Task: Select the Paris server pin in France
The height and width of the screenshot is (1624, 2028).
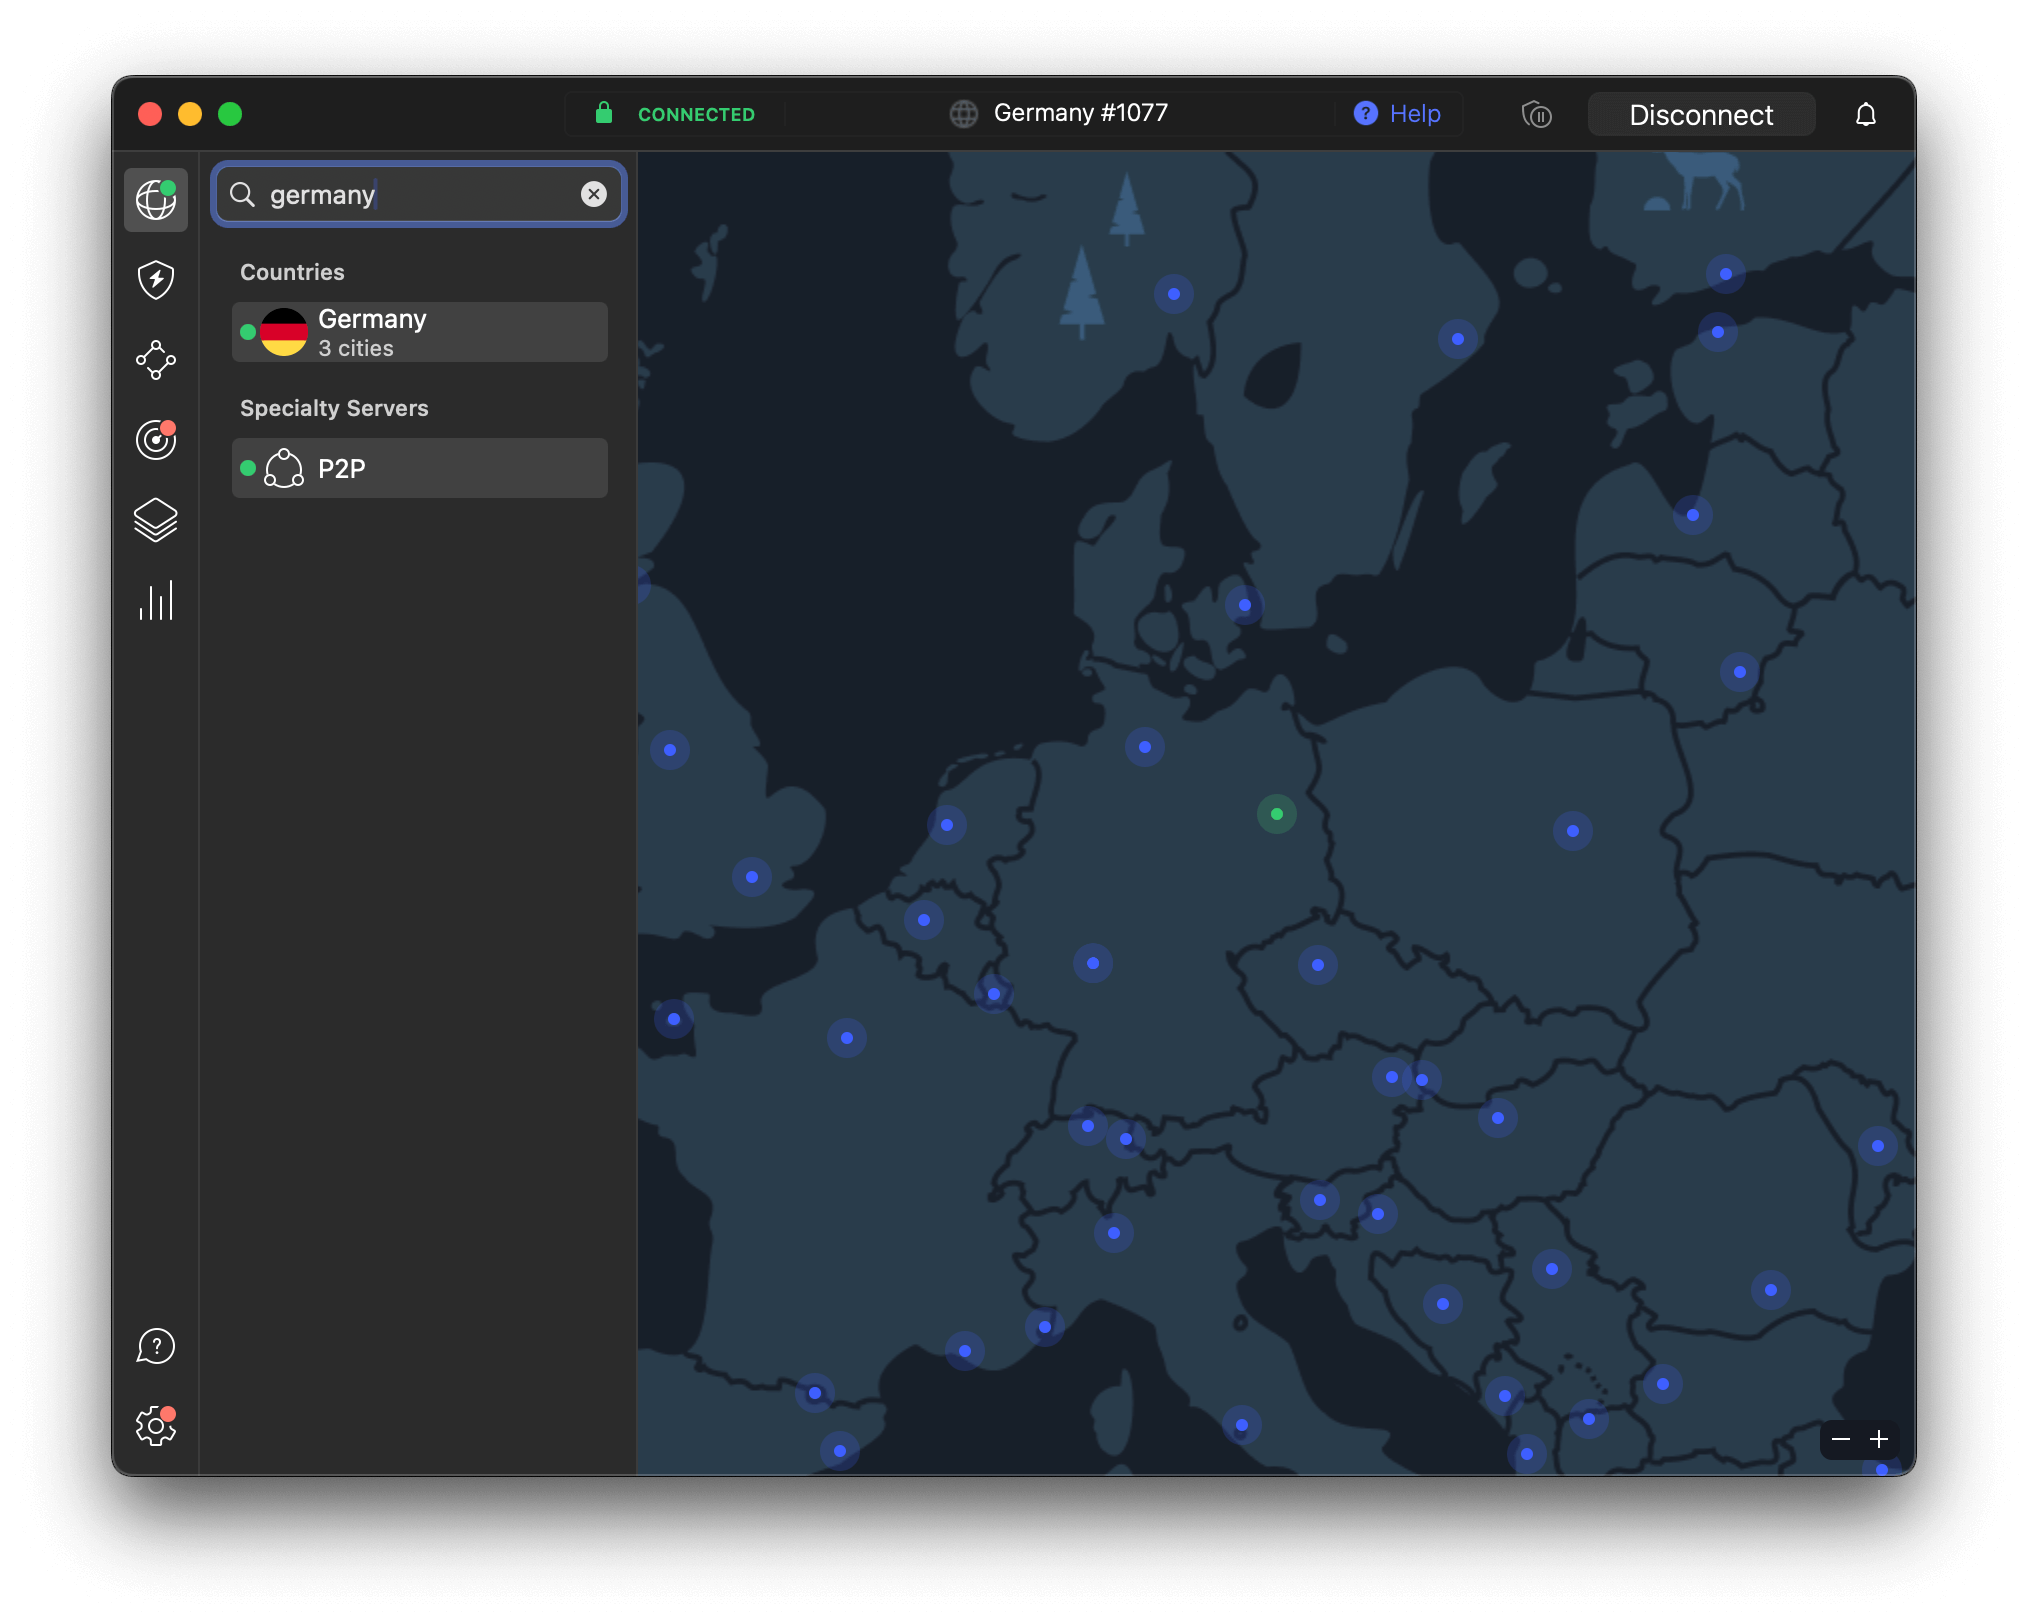Action: click(847, 1038)
